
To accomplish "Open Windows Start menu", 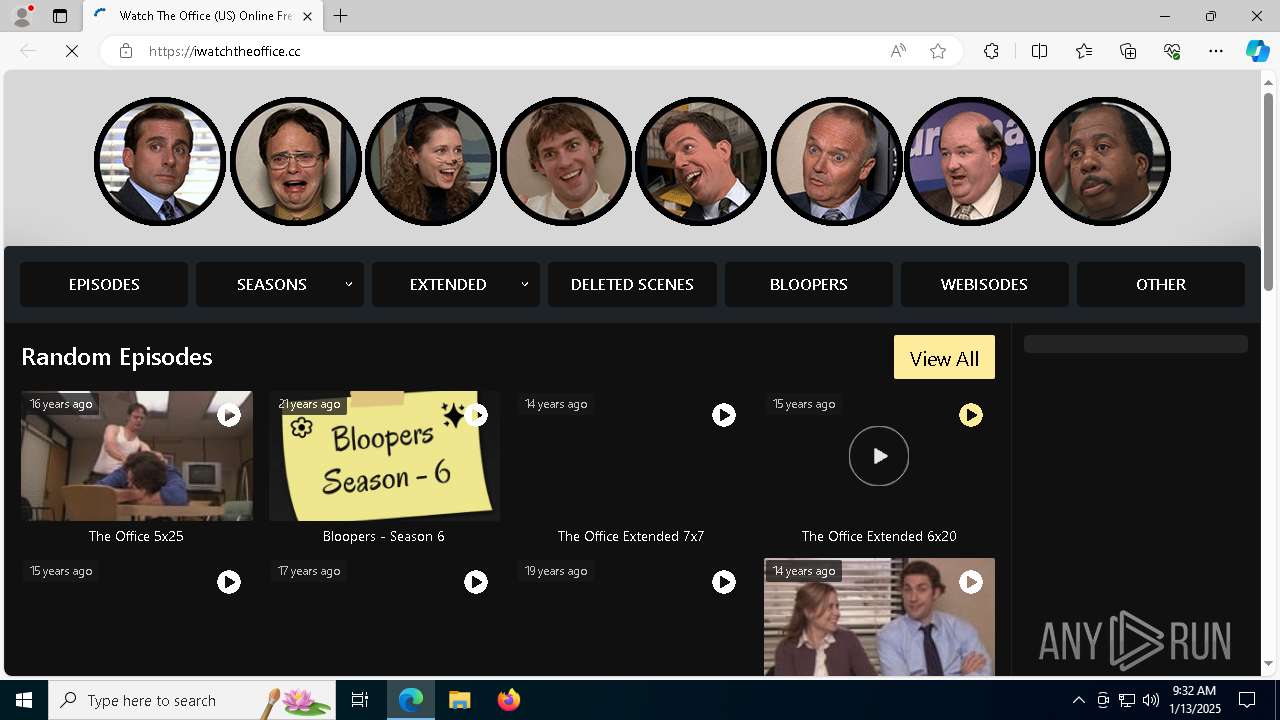I will pyautogui.click(x=24, y=700).
